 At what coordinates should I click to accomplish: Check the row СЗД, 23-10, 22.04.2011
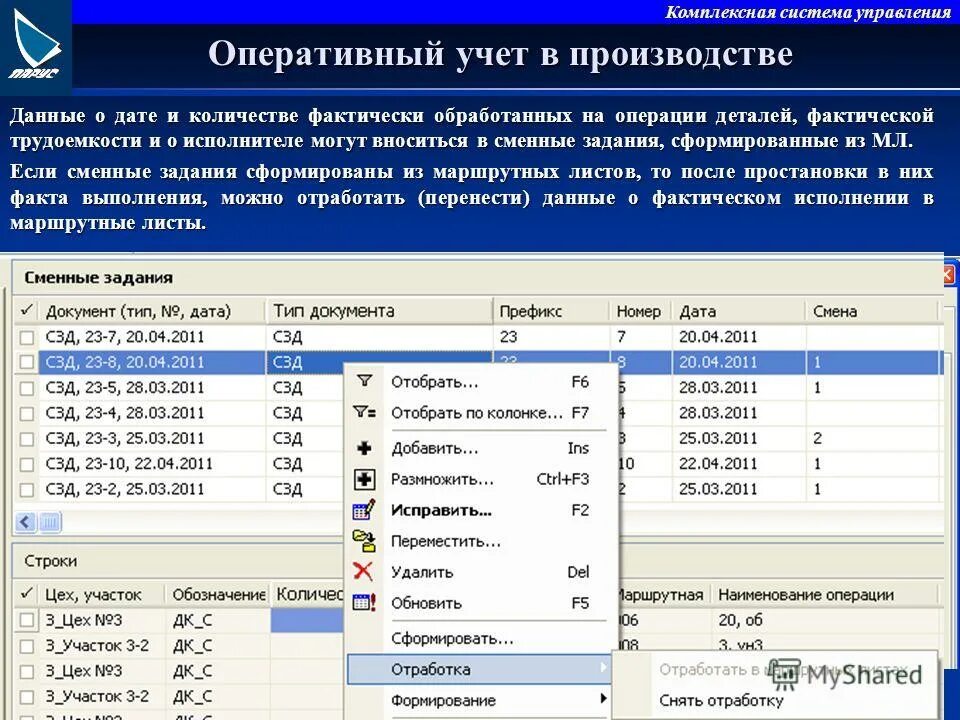(x=27, y=463)
